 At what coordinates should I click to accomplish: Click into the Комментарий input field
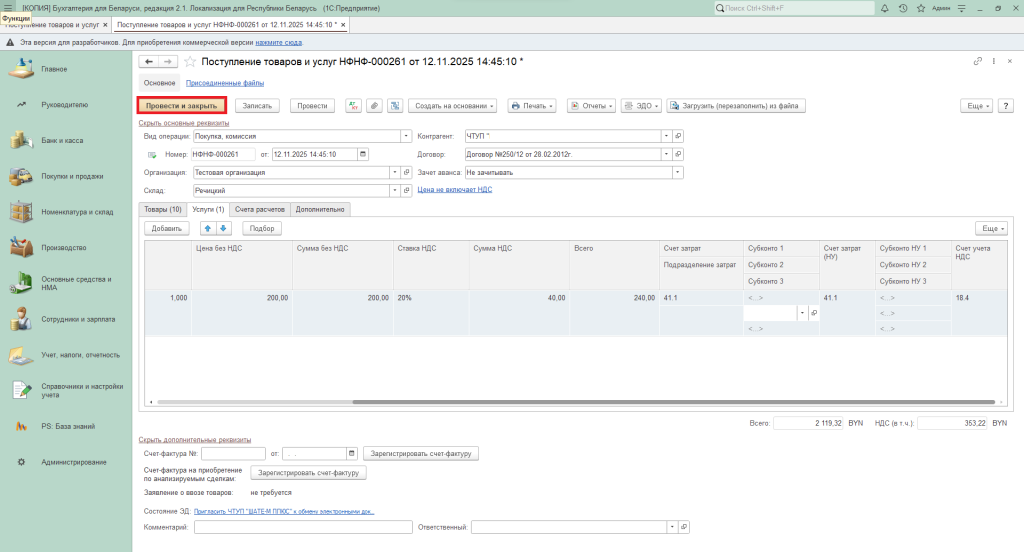pos(303,527)
